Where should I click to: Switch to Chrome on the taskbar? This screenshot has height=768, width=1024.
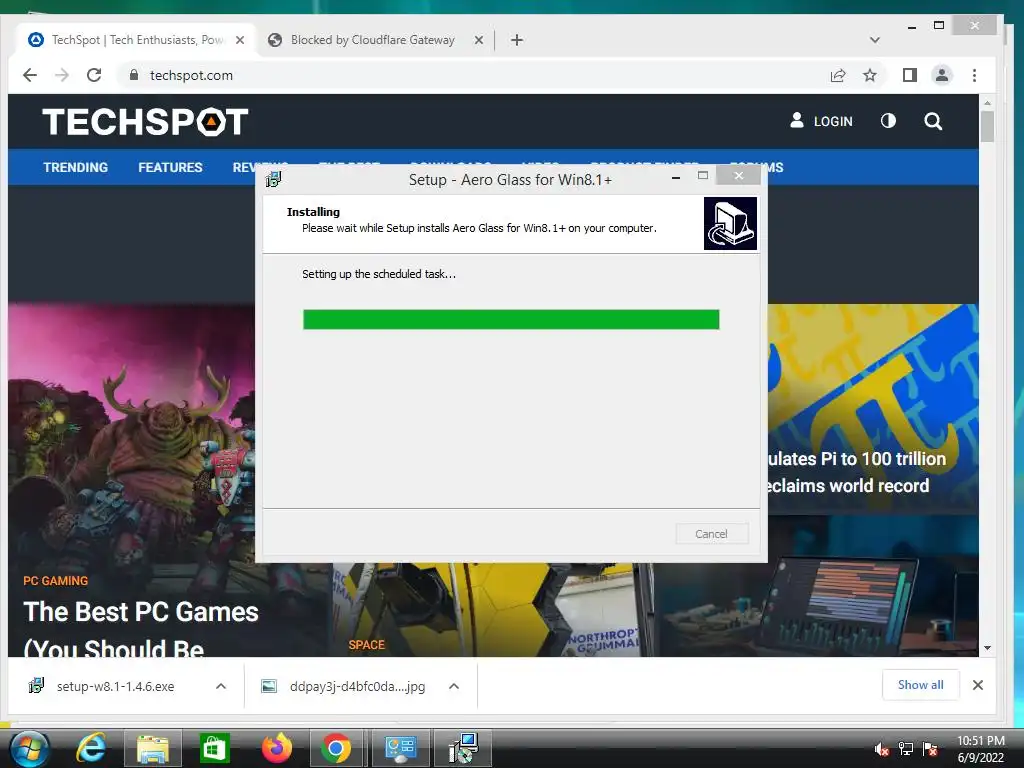(x=336, y=748)
